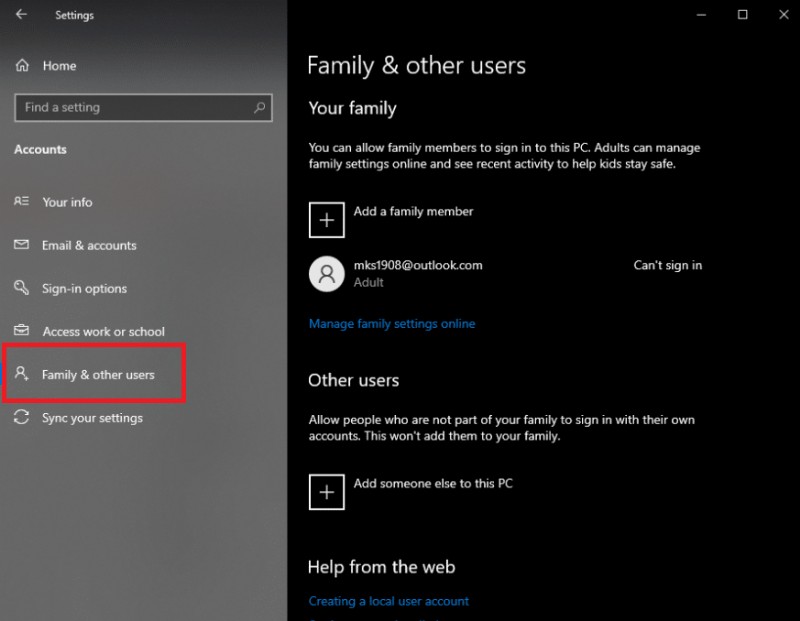Go to Sign-in options
800x621 pixels.
84,289
